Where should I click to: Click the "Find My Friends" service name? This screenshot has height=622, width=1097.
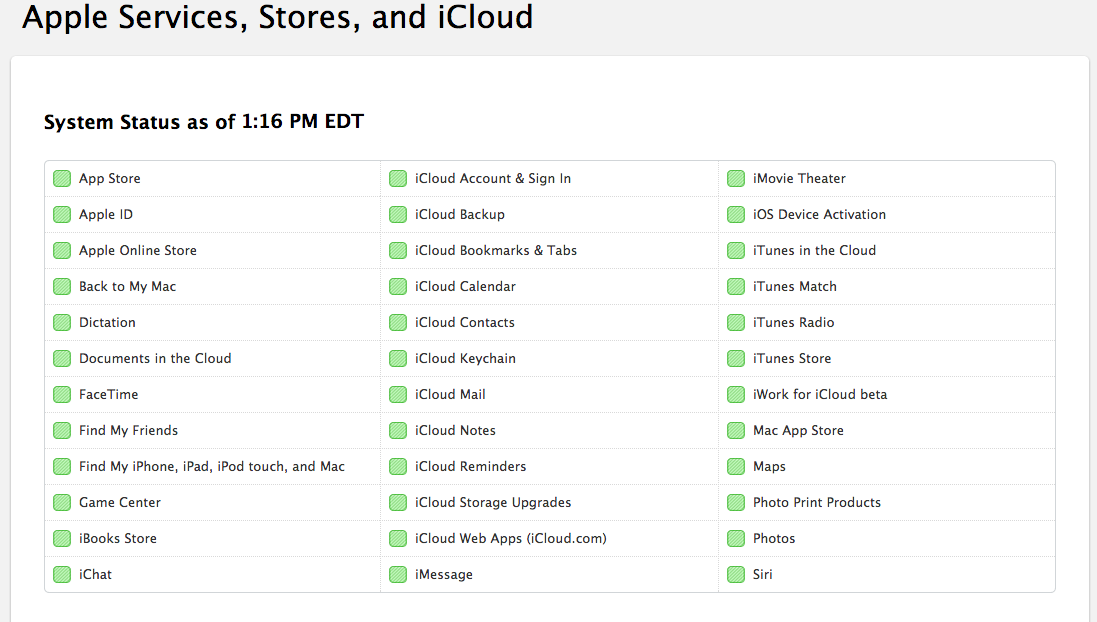tap(128, 430)
